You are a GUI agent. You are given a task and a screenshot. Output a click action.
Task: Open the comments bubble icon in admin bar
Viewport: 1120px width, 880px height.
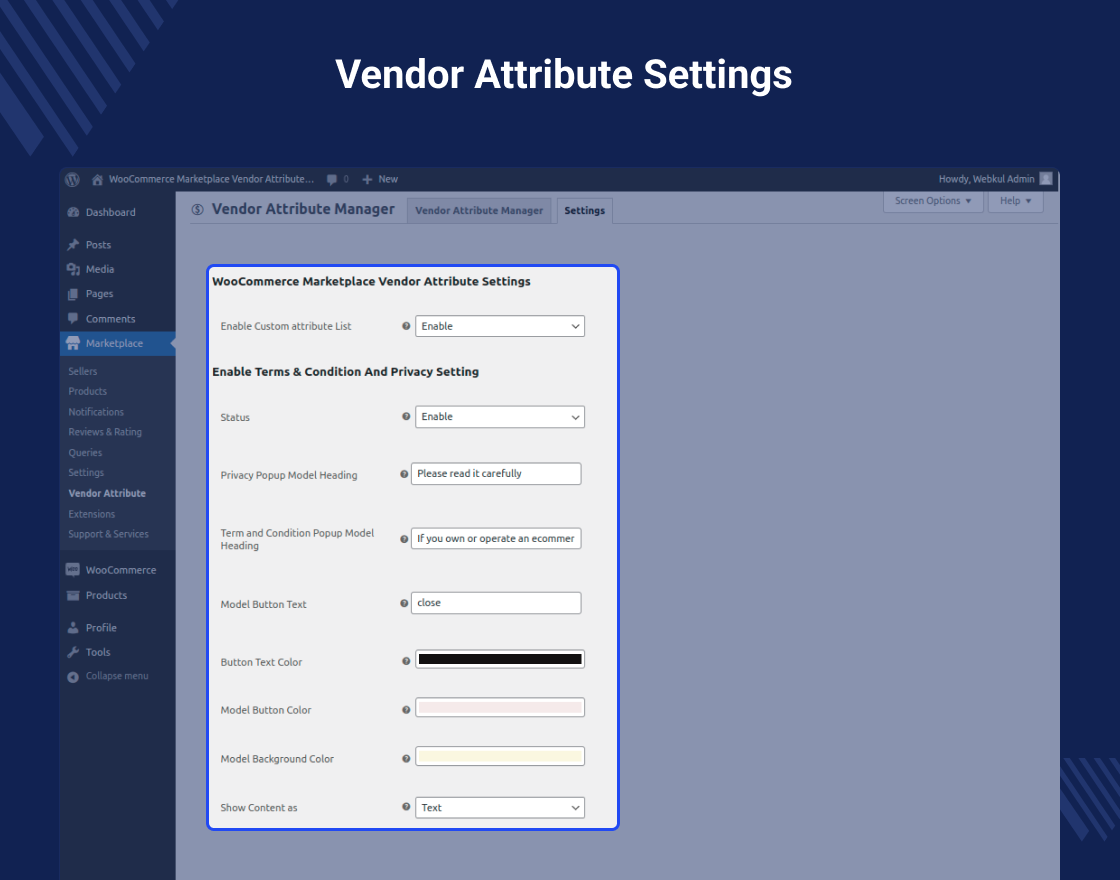(331, 179)
